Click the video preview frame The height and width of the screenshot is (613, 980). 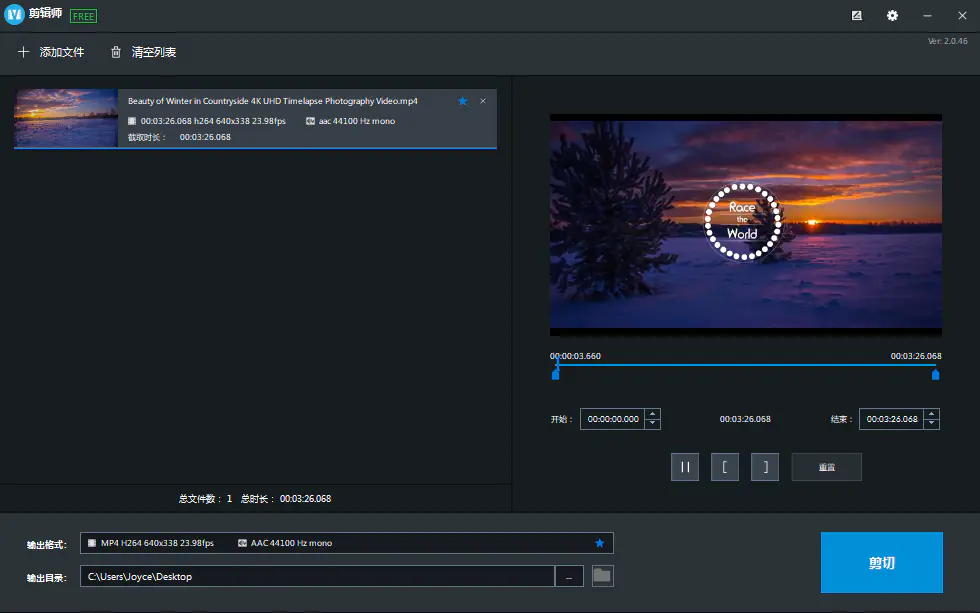click(x=746, y=224)
